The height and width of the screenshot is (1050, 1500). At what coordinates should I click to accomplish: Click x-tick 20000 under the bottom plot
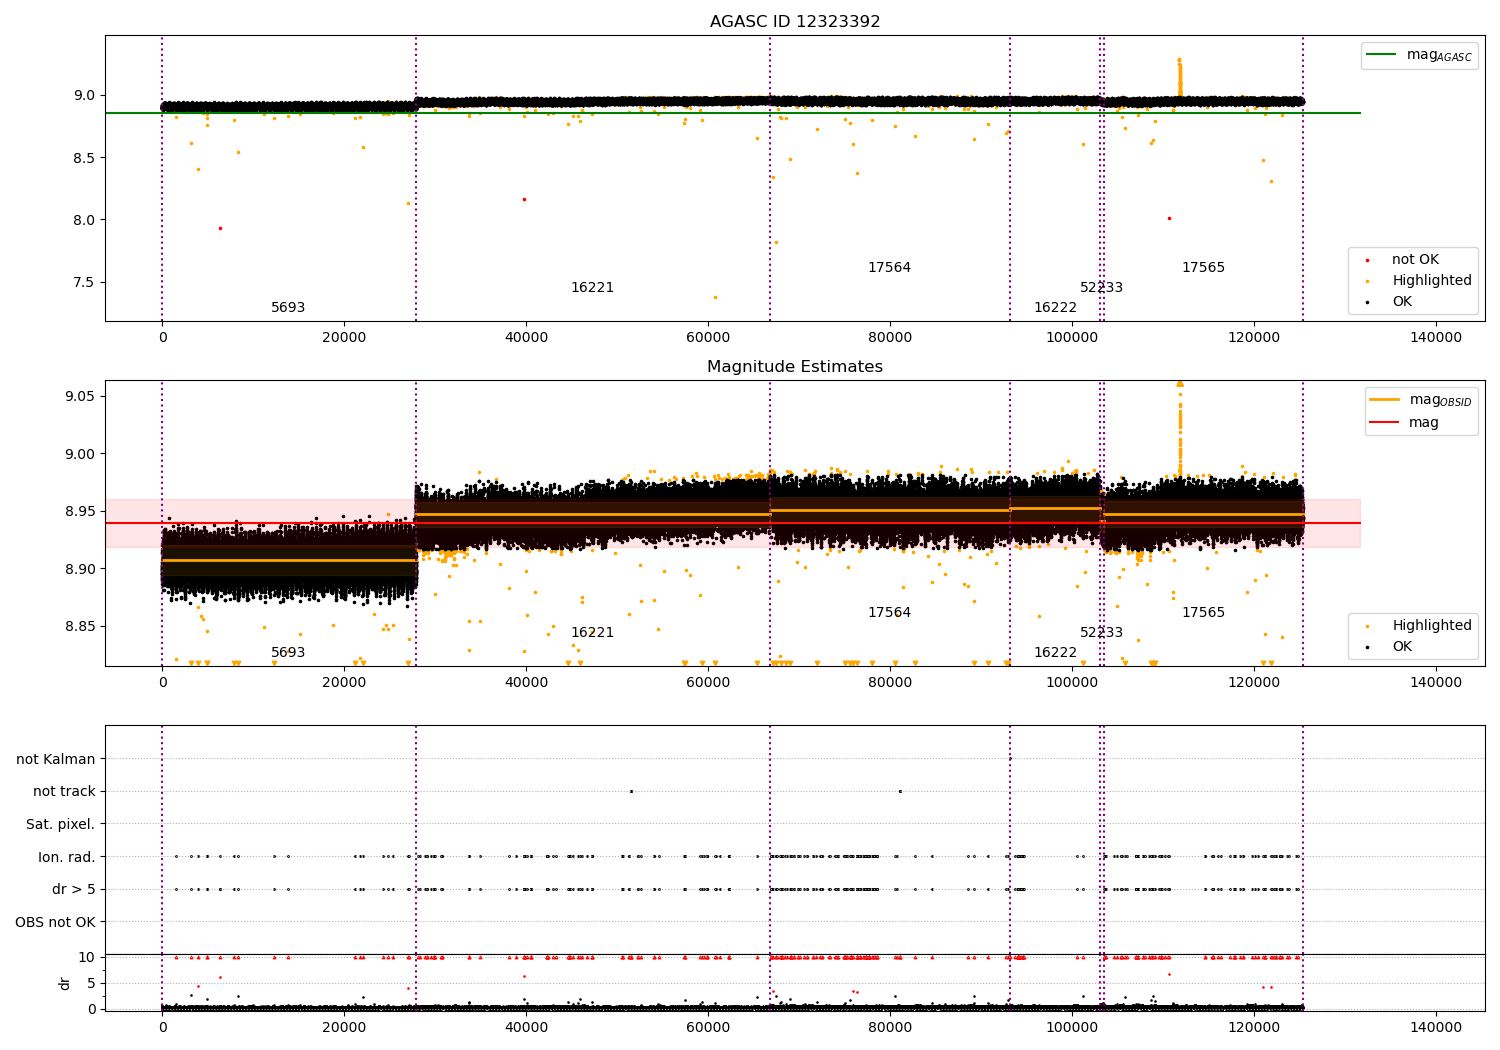tap(344, 1028)
